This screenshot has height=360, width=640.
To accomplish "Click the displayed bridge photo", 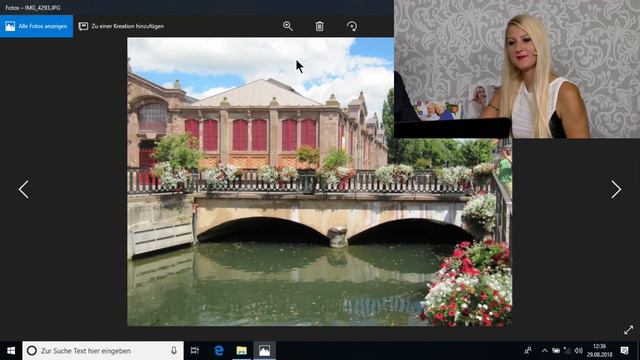I will 319,182.
